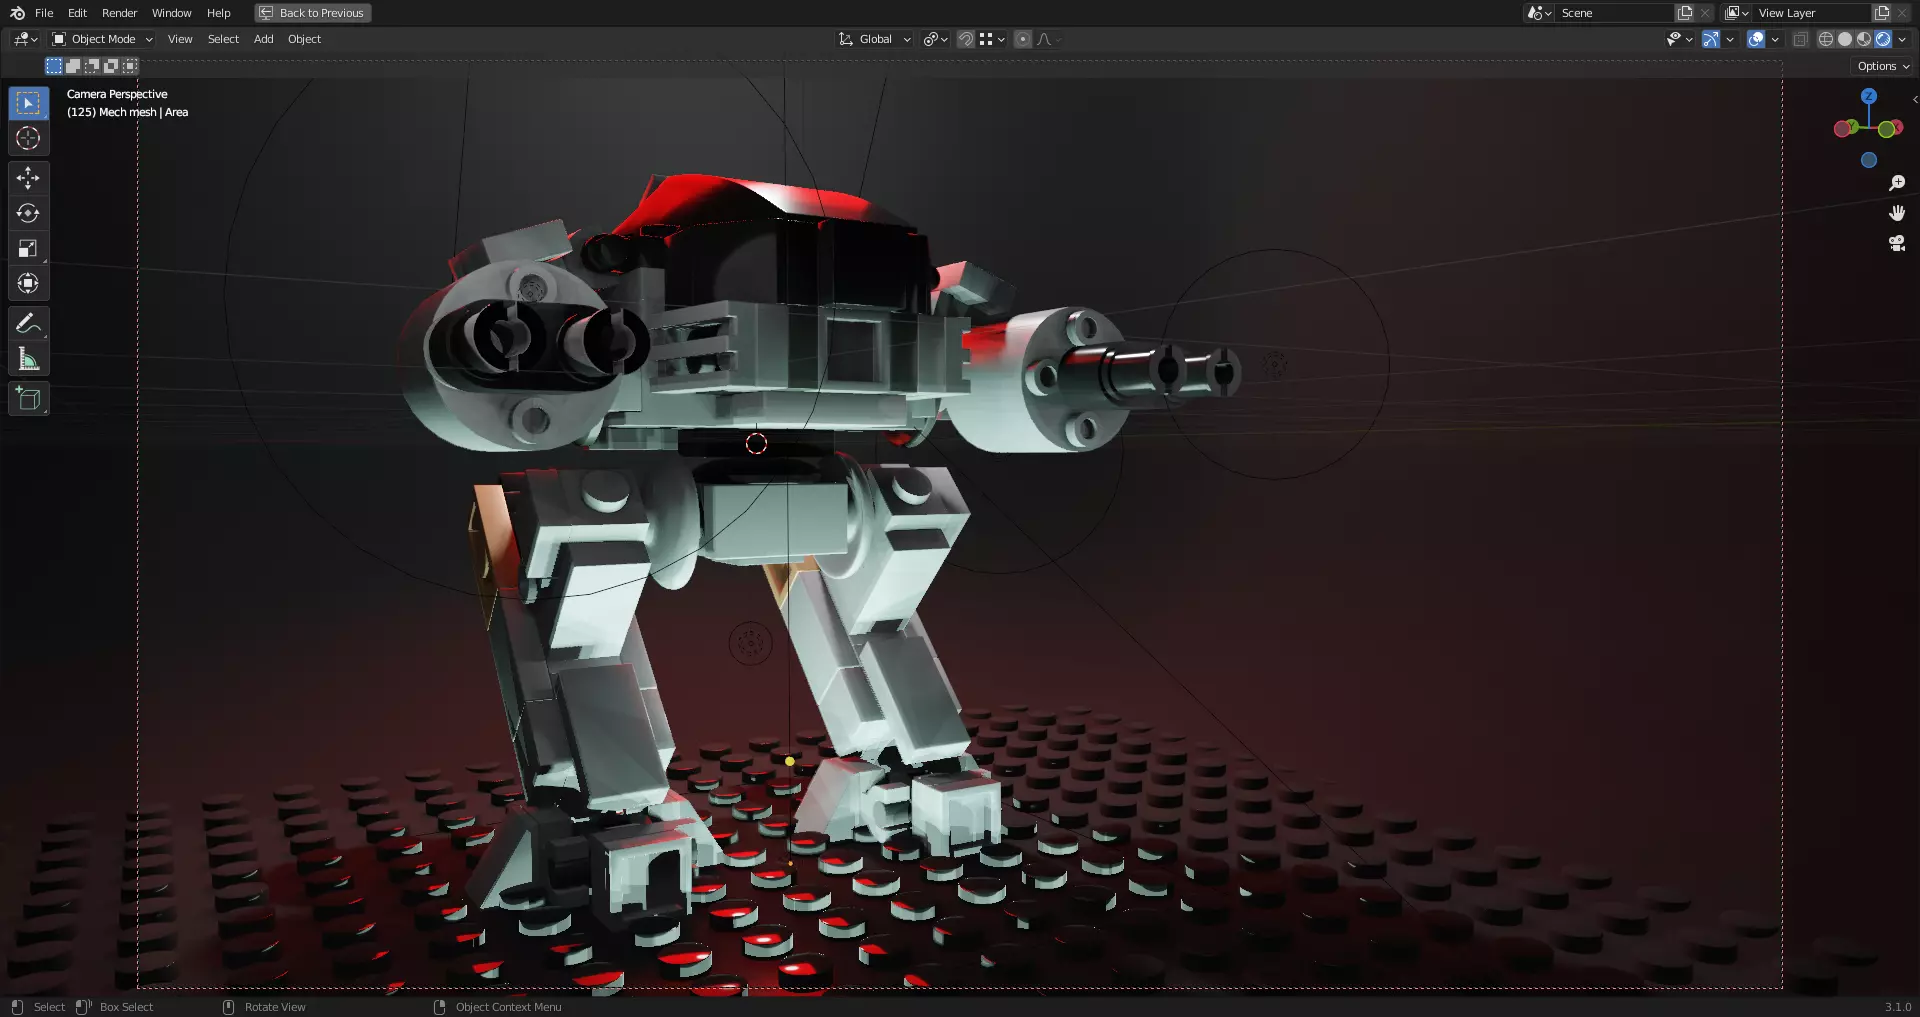1920x1017 pixels.
Task: Open the snapping options dropdown
Action: 992,39
